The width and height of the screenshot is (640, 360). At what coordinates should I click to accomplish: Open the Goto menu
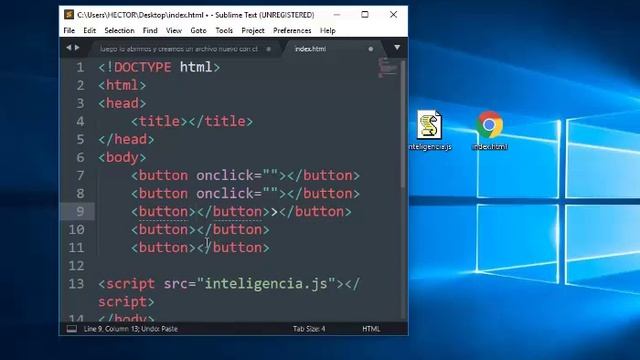pyautogui.click(x=198, y=31)
